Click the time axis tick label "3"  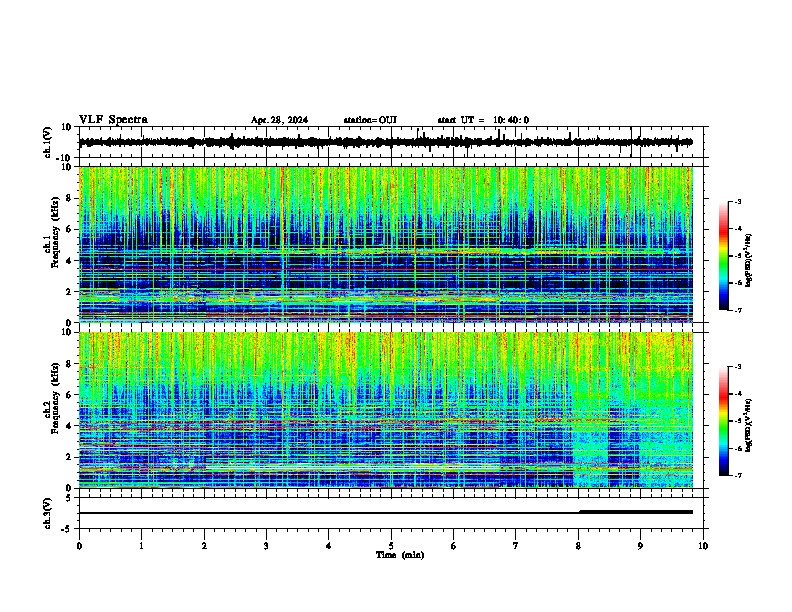266,546
